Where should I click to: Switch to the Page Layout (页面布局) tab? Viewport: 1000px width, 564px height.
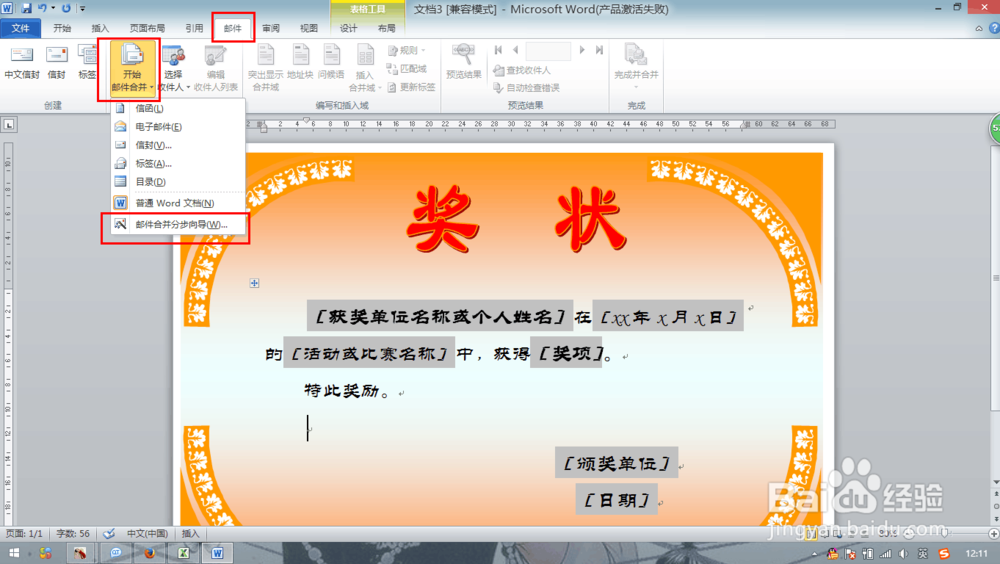147,28
